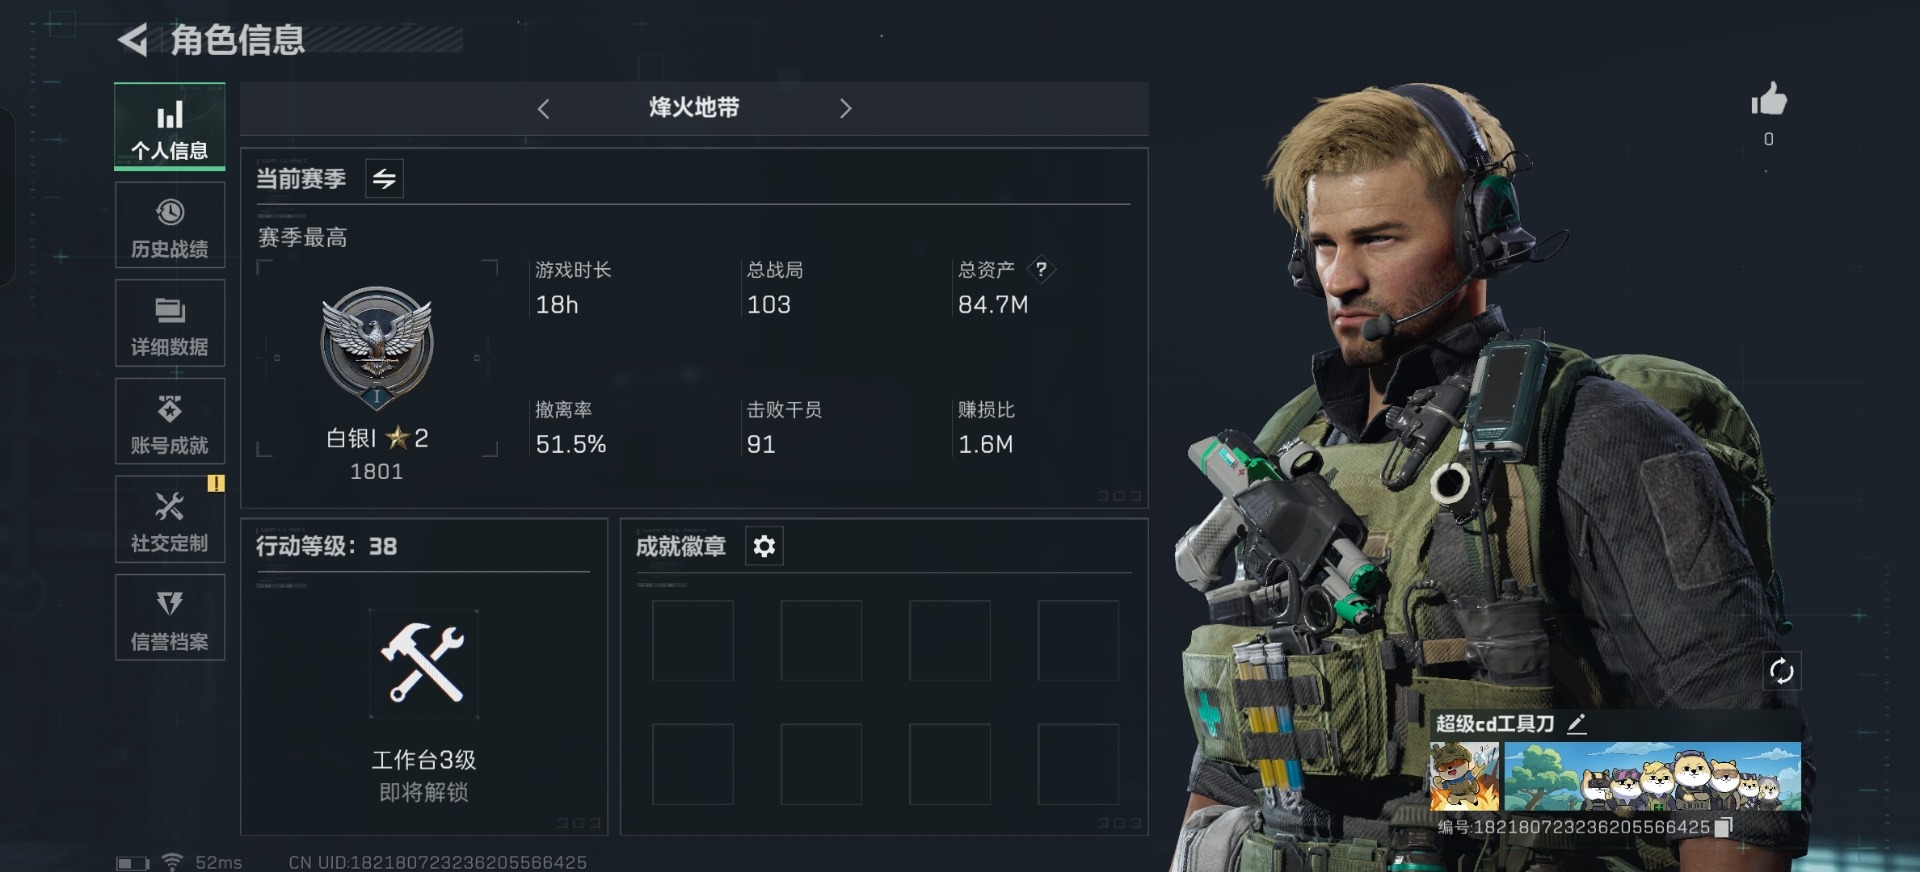This screenshot has height=872, width=1920.
Task: Open 账号成就 achievements section
Action: pos(169,422)
